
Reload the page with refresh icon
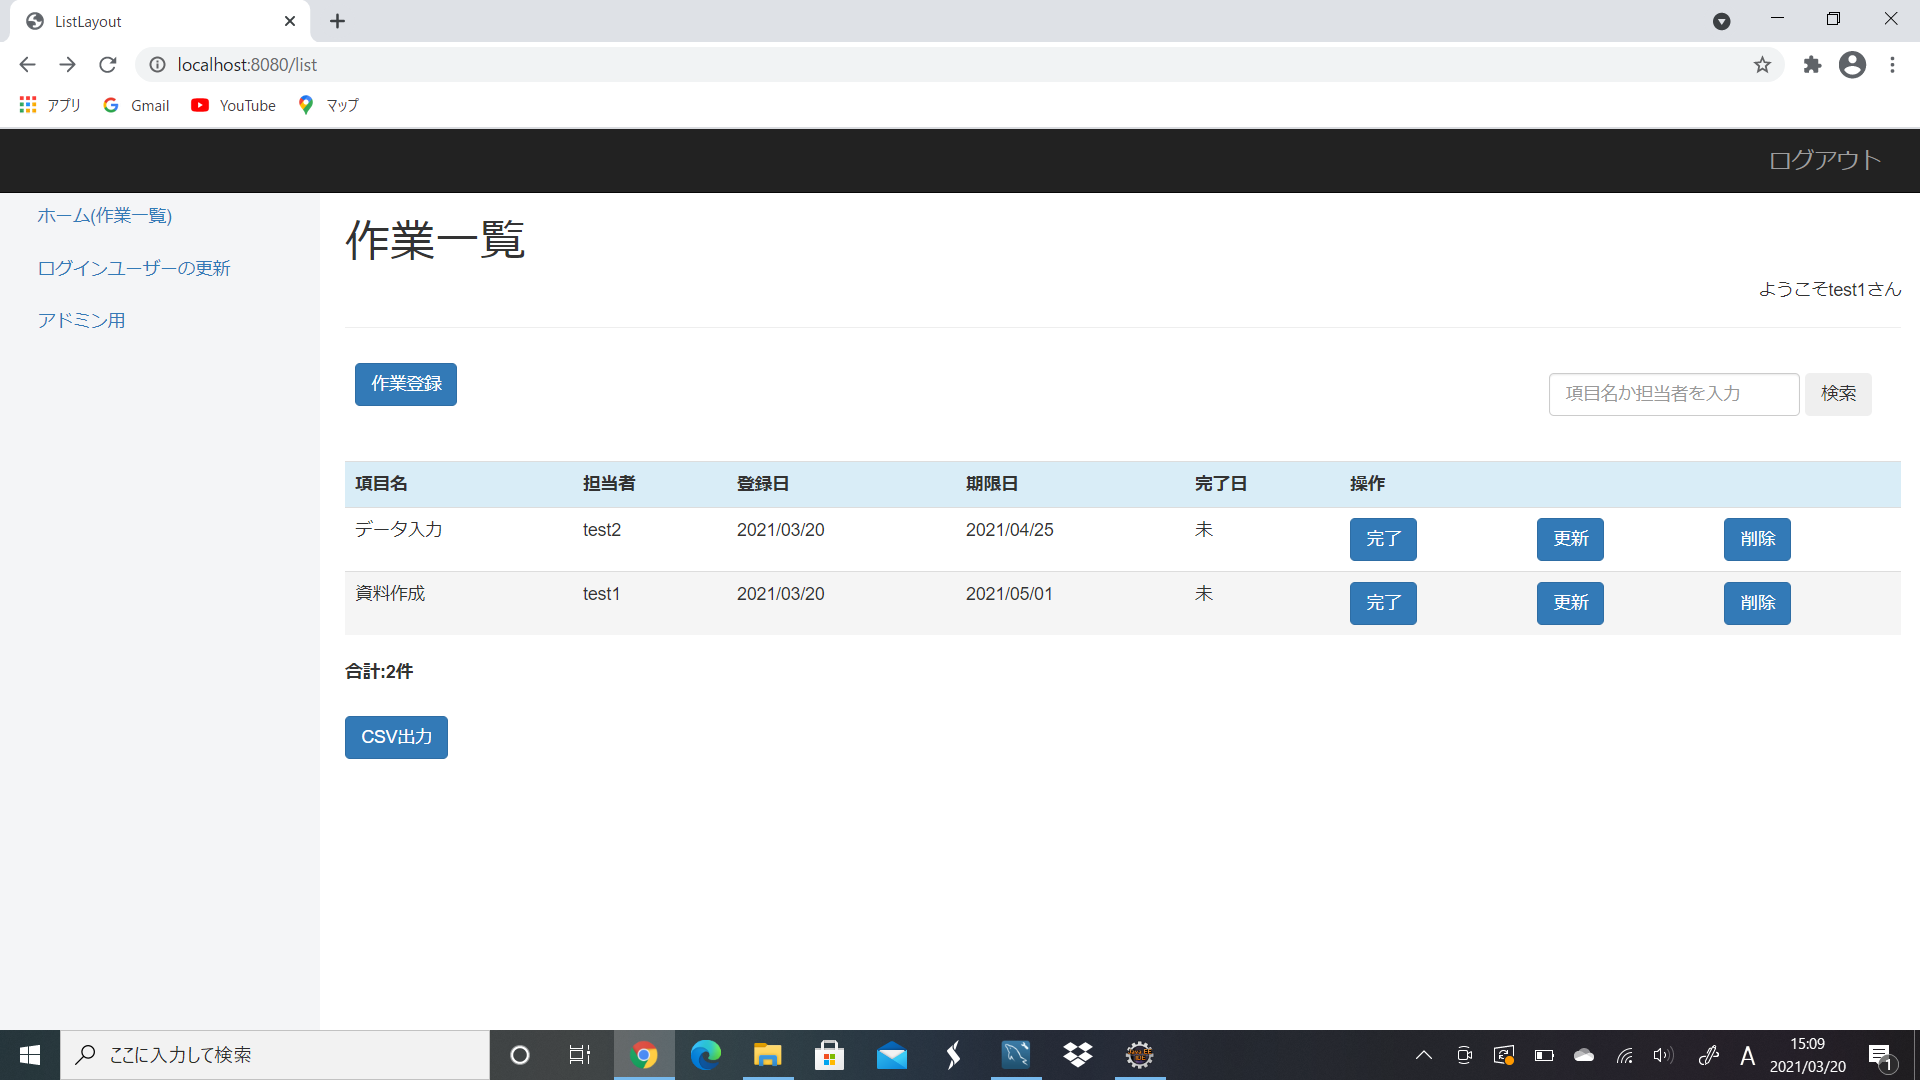pyautogui.click(x=108, y=65)
